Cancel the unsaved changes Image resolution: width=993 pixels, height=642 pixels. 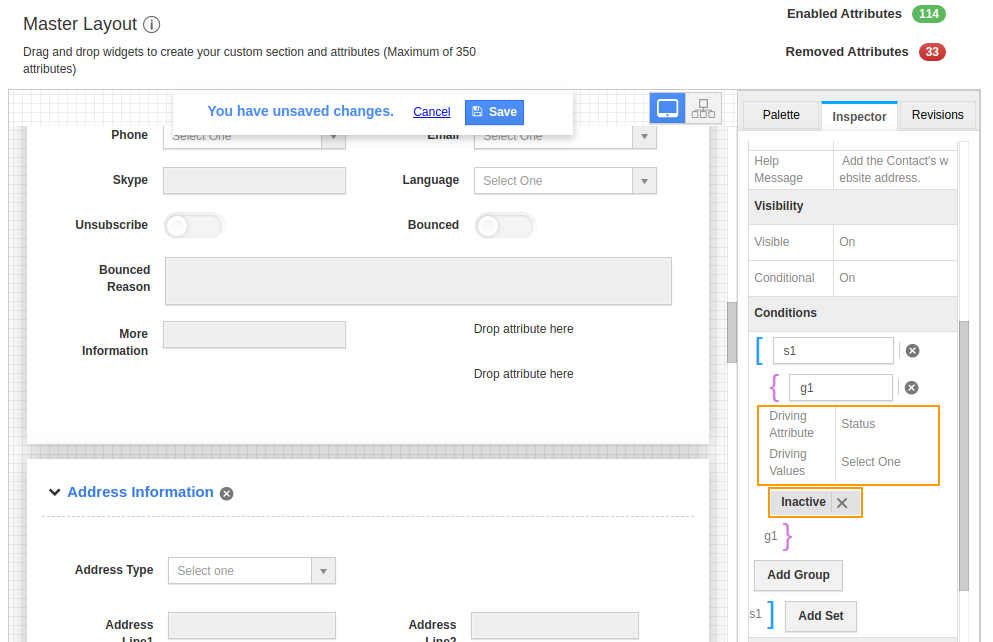(431, 112)
